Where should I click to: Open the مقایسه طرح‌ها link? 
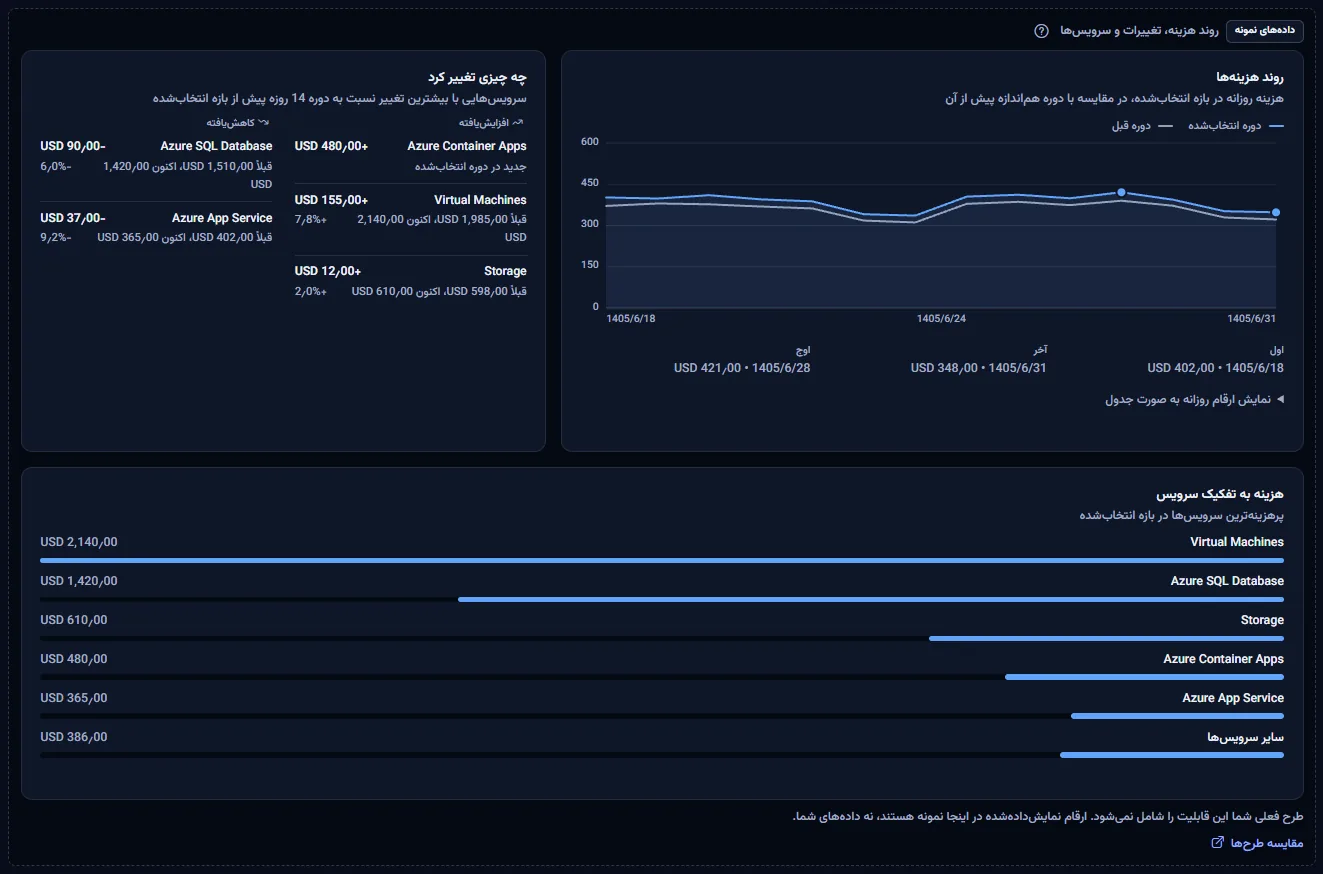click(x=1257, y=843)
